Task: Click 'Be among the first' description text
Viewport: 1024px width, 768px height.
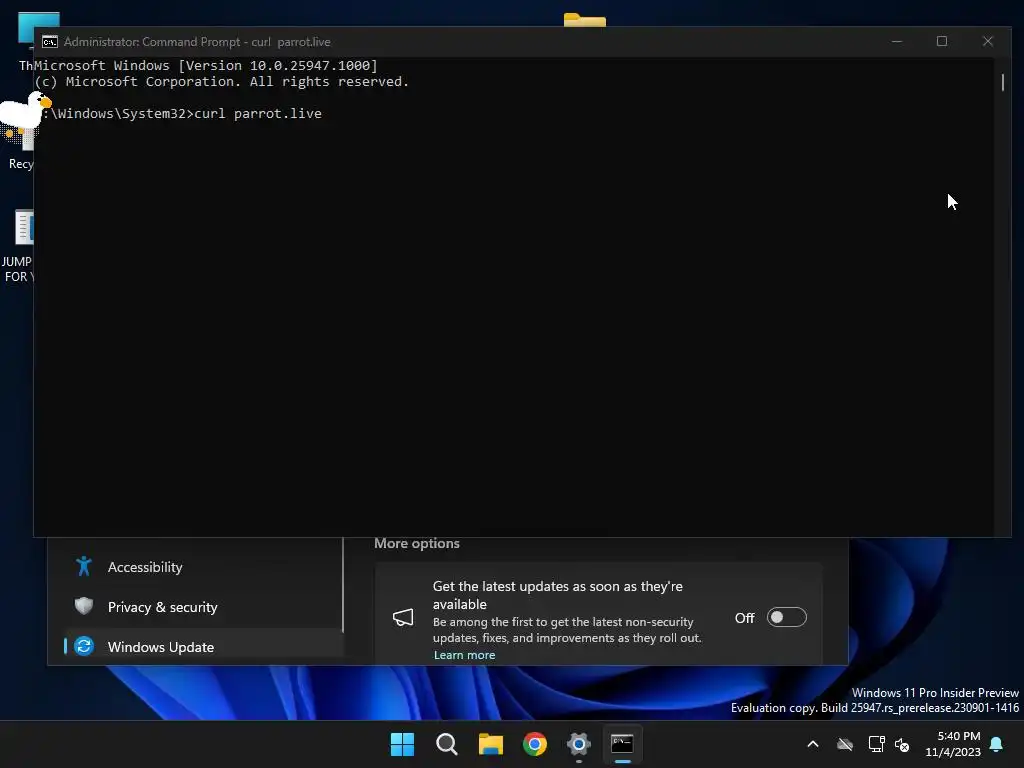Action: tap(567, 630)
